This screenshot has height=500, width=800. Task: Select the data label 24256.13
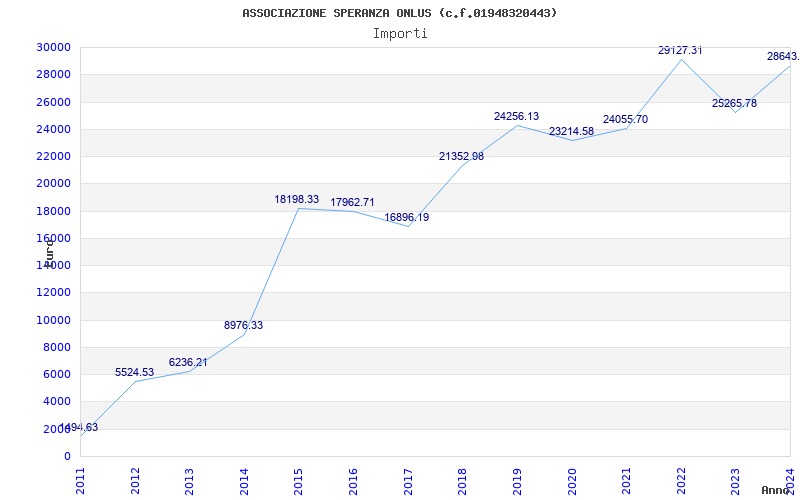coord(516,116)
